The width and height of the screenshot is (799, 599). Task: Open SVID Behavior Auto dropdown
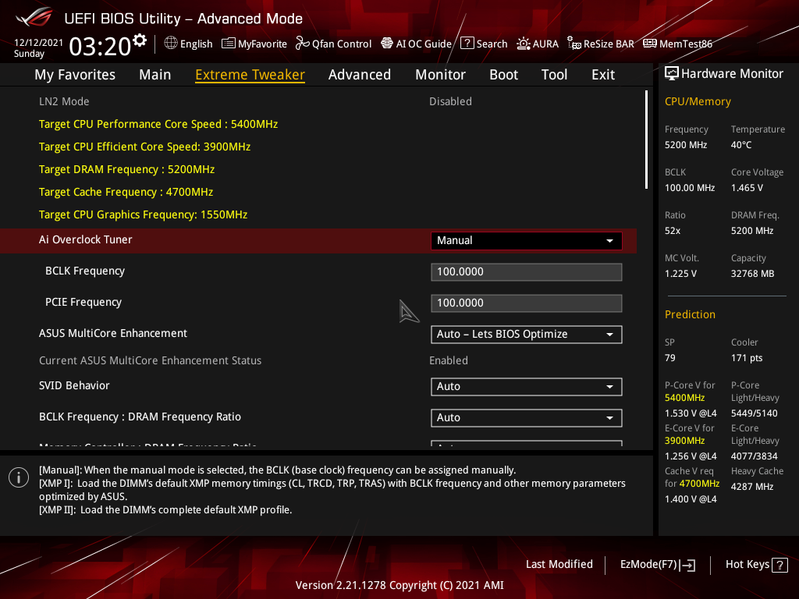526,386
